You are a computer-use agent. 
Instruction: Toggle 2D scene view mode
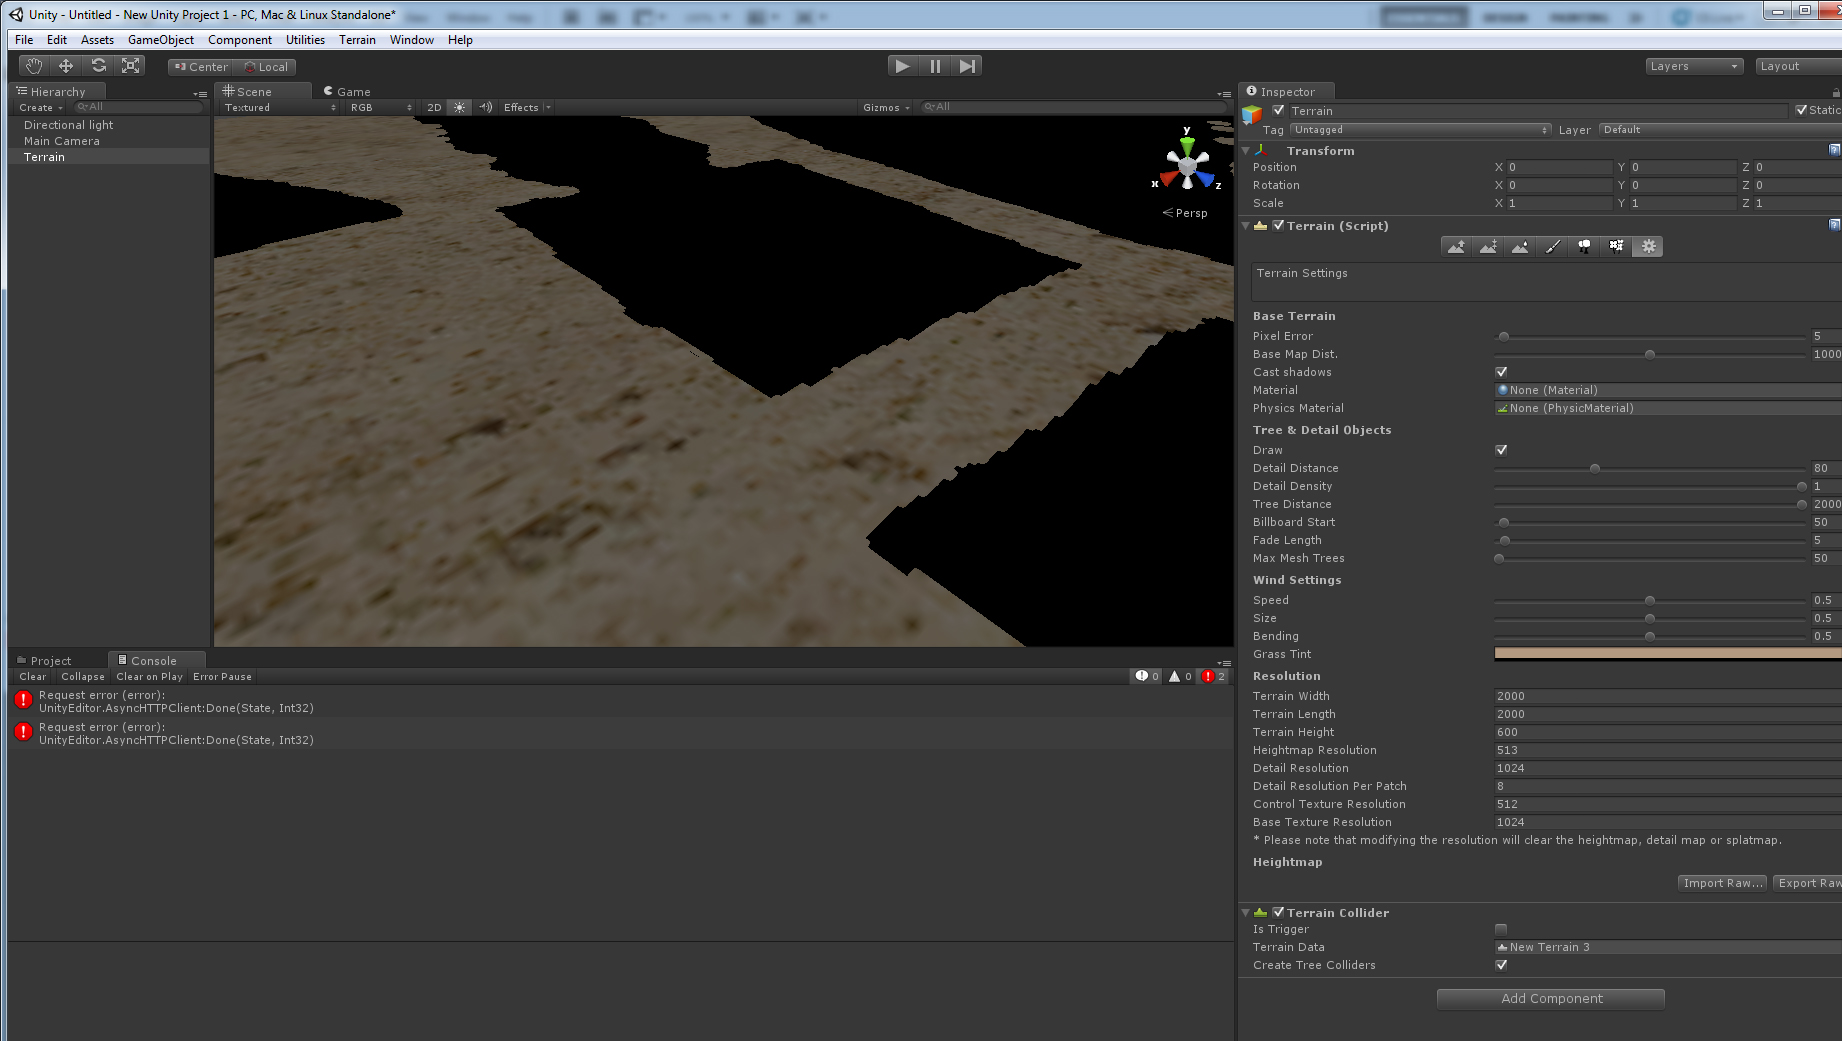pyautogui.click(x=434, y=107)
